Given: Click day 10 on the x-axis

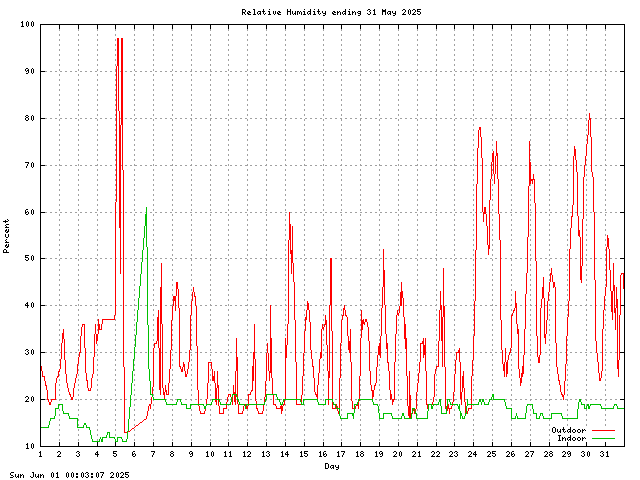Looking at the screenshot, I should pos(210,454).
